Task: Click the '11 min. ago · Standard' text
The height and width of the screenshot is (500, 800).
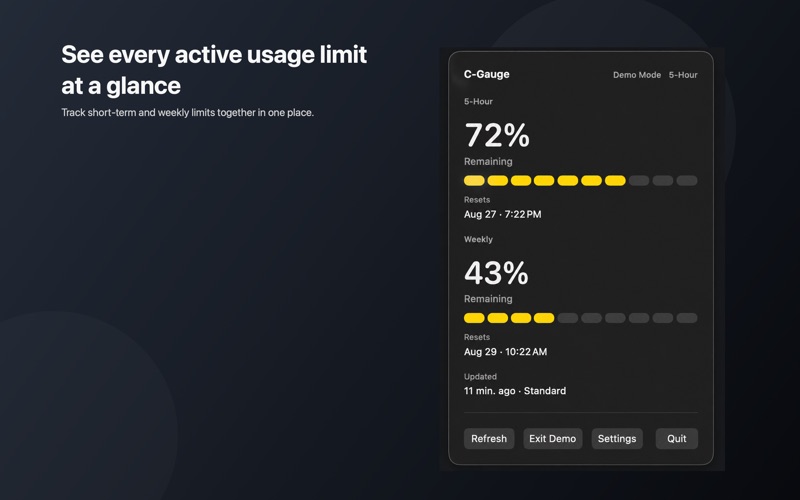Action: pyautogui.click(x=515, y=391)
